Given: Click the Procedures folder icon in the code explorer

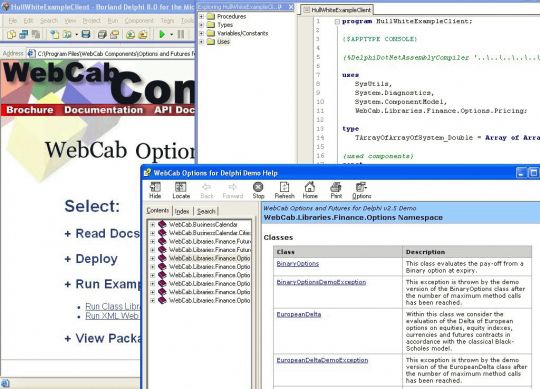Looking at the screenshot, I should (211, 16).
